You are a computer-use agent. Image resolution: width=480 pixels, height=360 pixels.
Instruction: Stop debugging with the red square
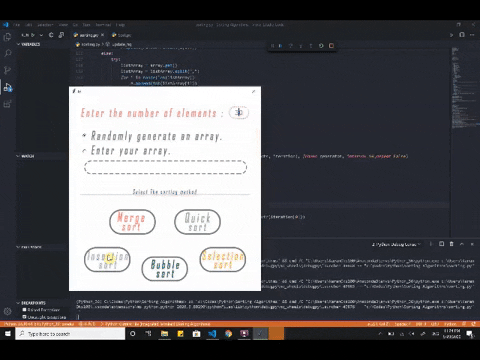331,46
